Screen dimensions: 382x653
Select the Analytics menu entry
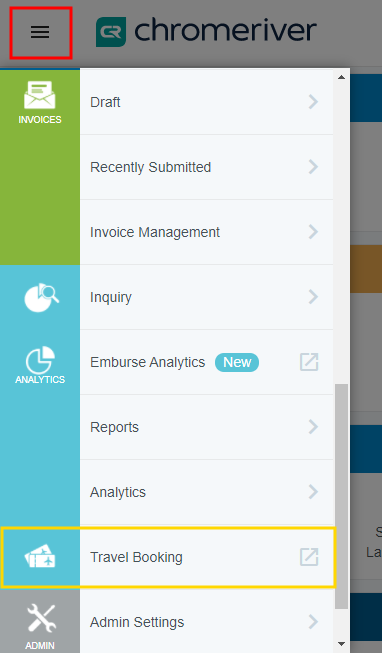[207, 492]
